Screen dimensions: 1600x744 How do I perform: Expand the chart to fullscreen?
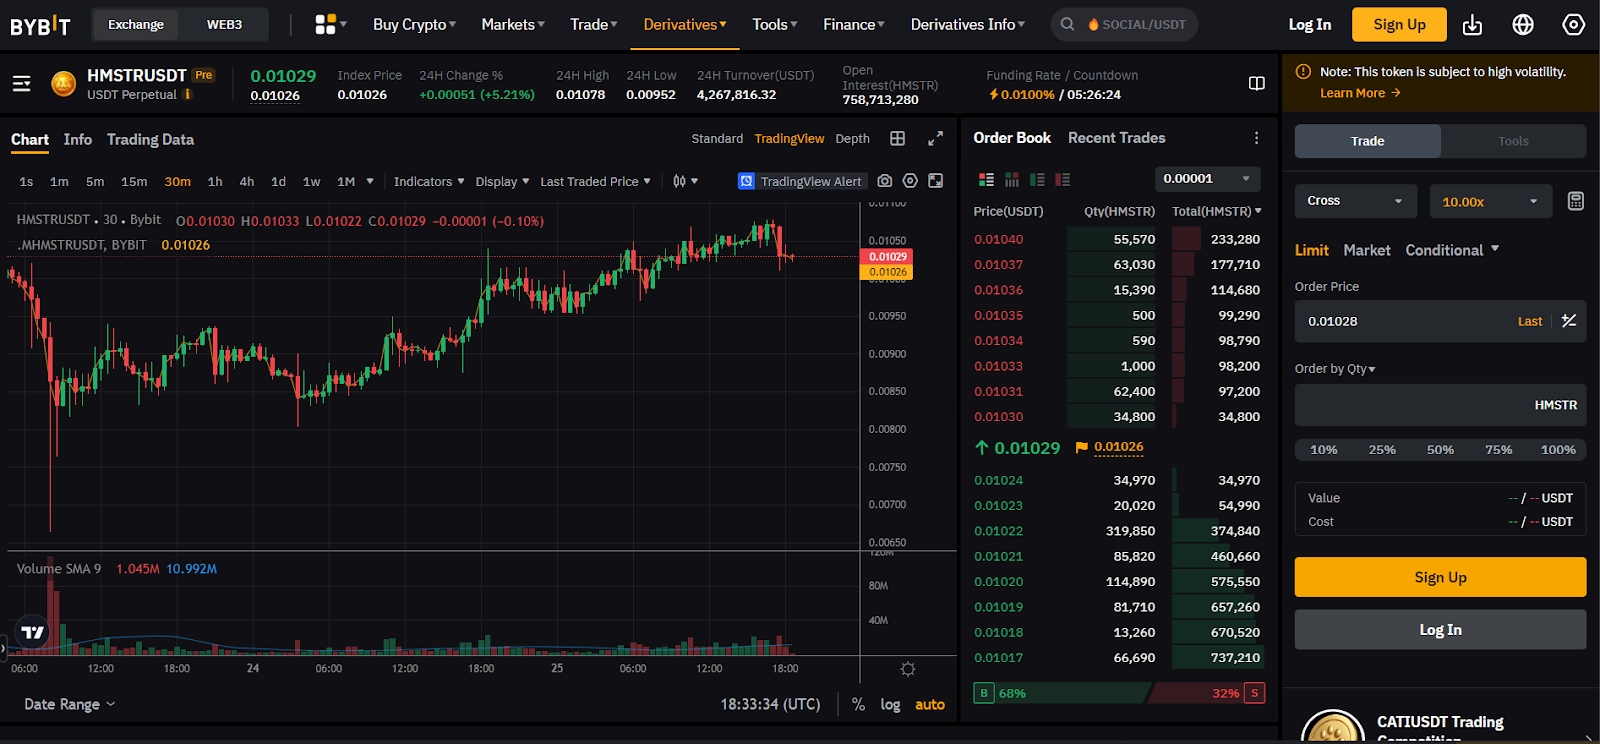tap(935, 139)
